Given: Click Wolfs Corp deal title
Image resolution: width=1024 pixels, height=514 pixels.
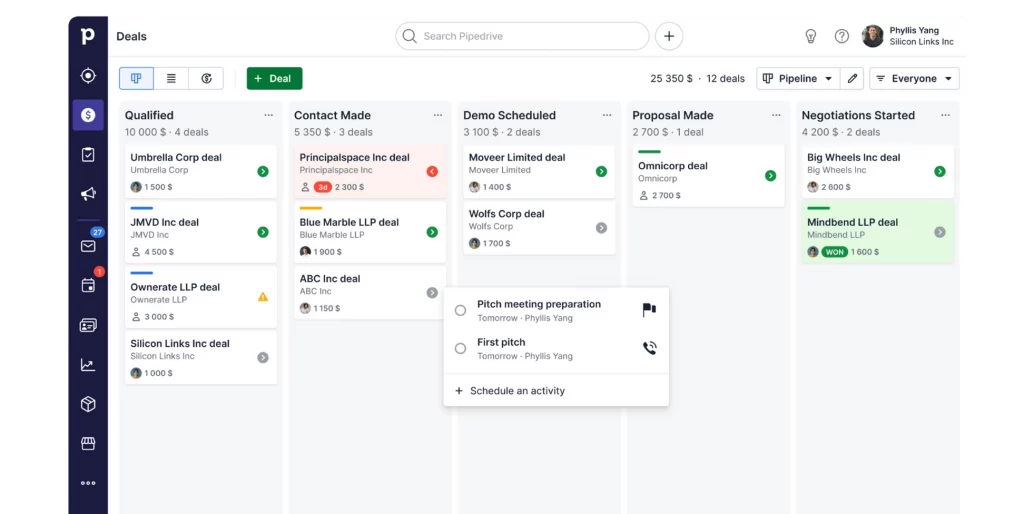Looking at the screenshot, I should tap(507, 214).
